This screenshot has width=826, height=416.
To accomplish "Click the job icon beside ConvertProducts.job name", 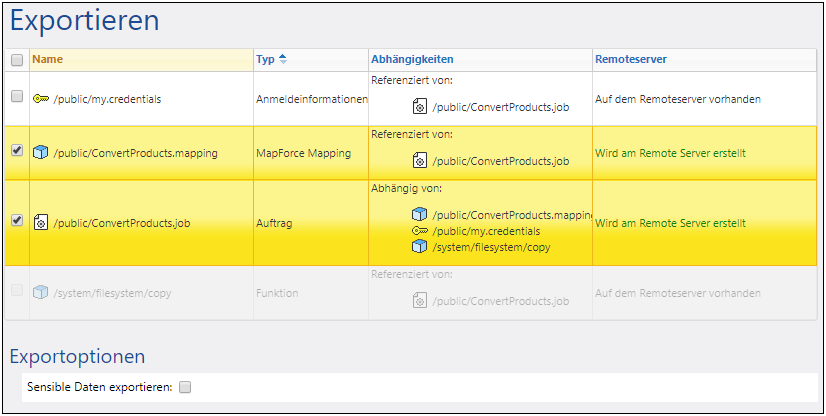I will (41, 223).
